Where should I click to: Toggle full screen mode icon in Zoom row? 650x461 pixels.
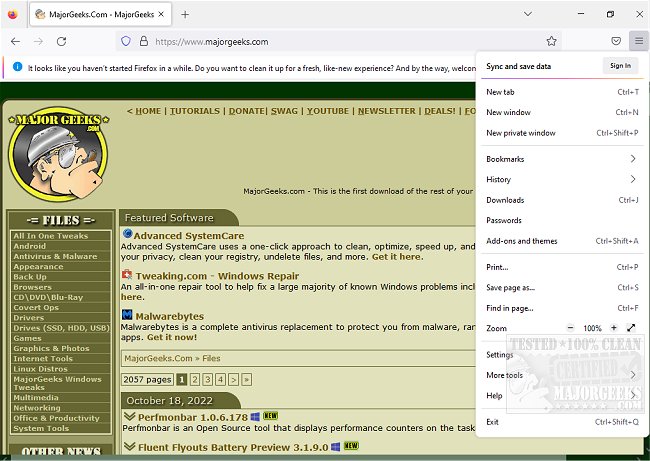click(x=631, y=328)
